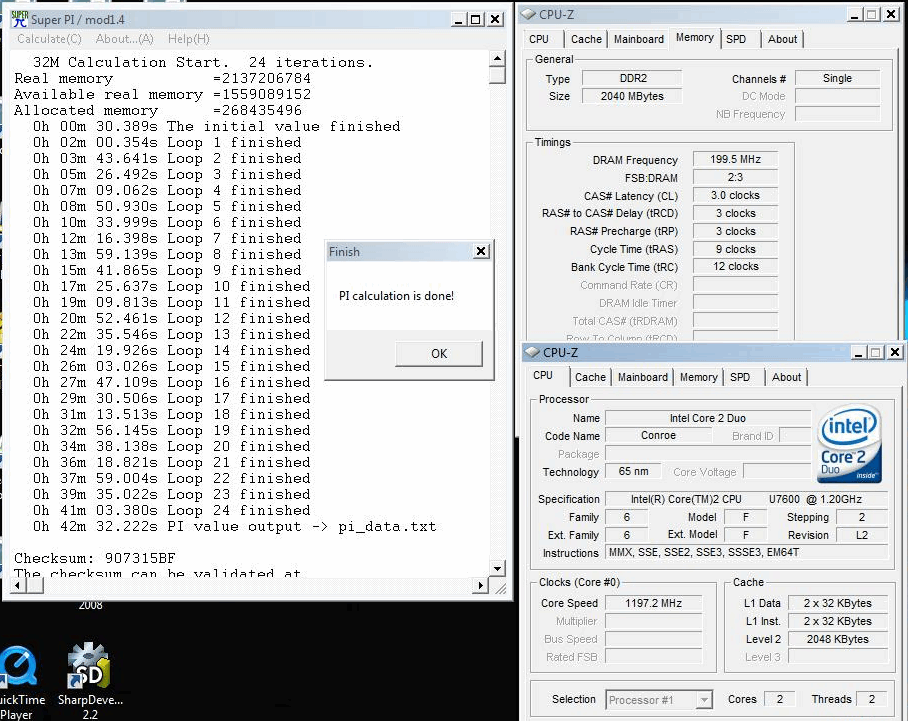Click the lower CPU-Z window title icon

[x=532, y=352]
